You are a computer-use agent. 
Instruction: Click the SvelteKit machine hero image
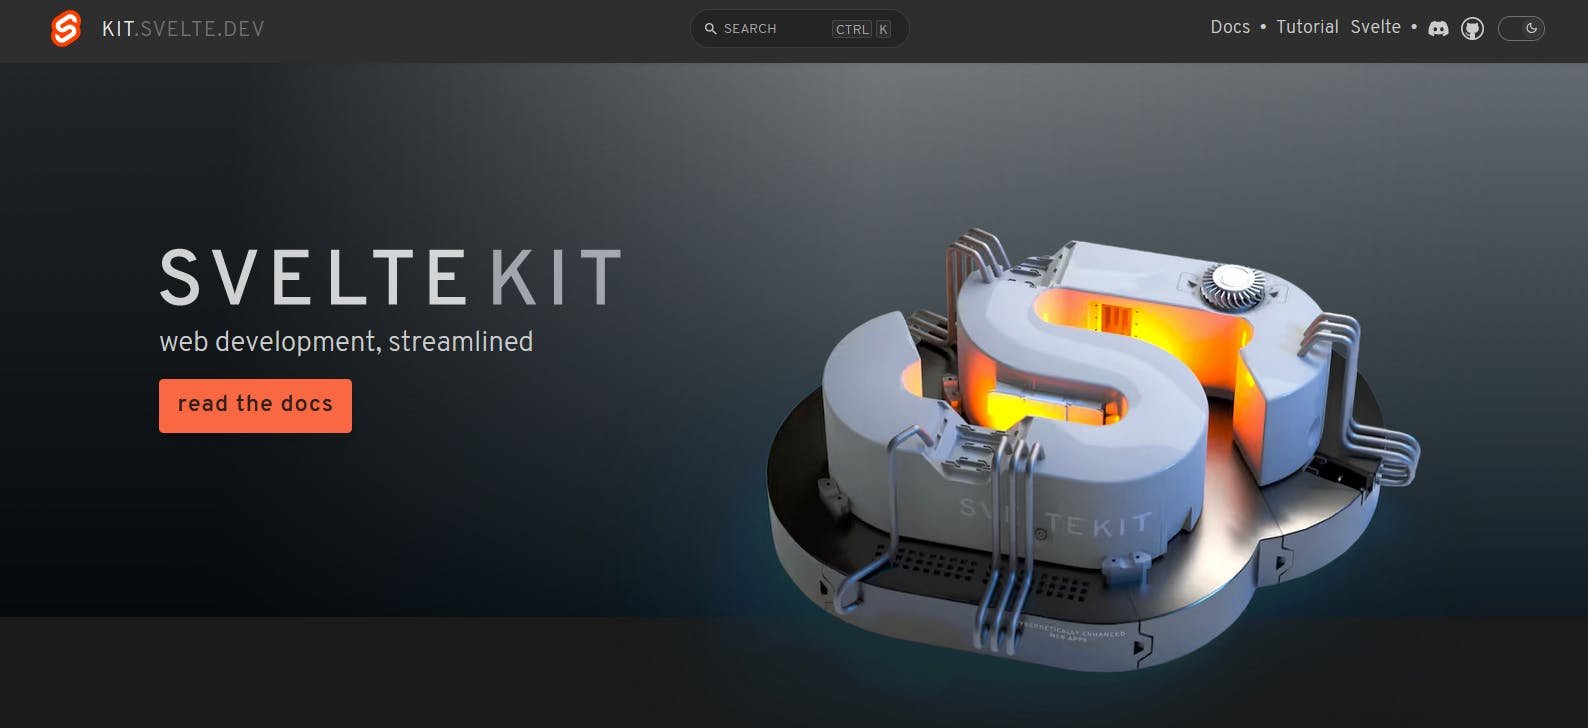click(1093, 450)
